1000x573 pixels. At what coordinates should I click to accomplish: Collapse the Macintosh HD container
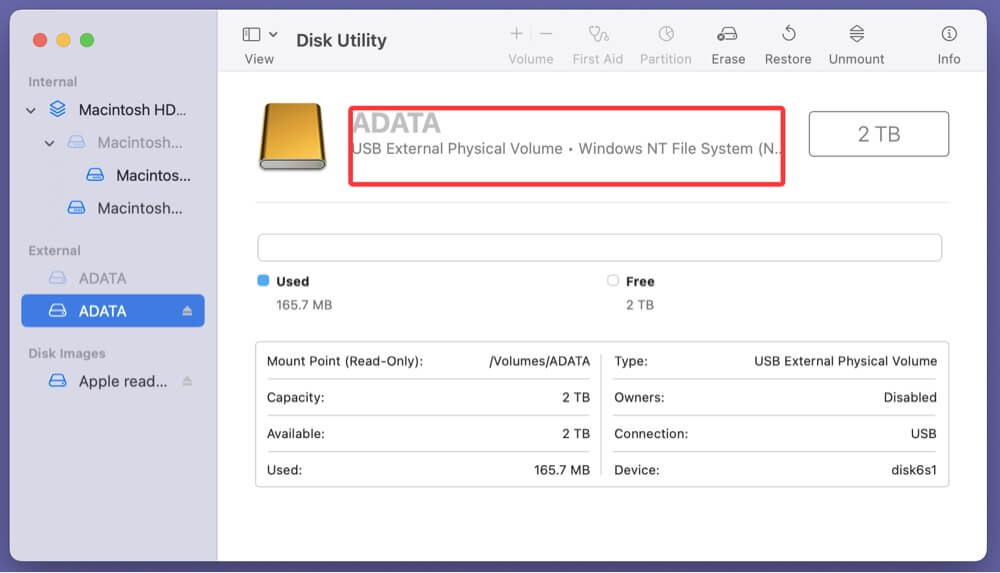pos(31,110)
